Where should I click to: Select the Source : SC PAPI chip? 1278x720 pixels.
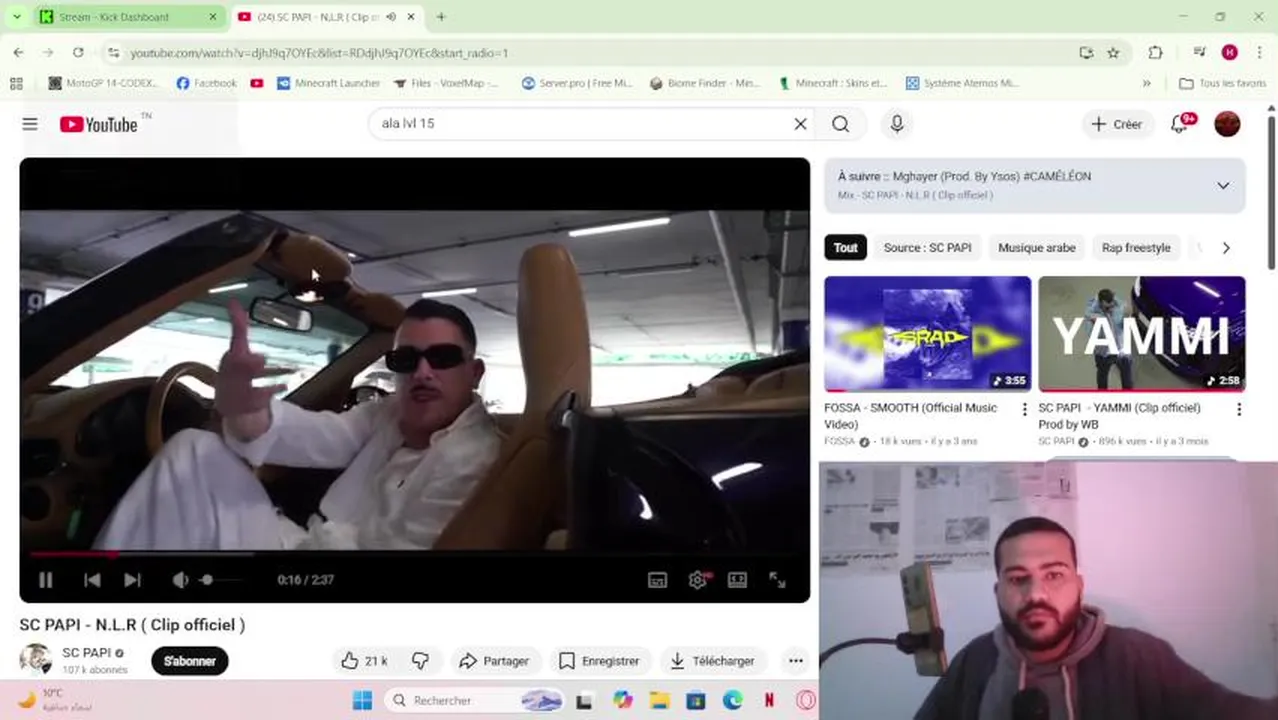(x=927, y=248)
